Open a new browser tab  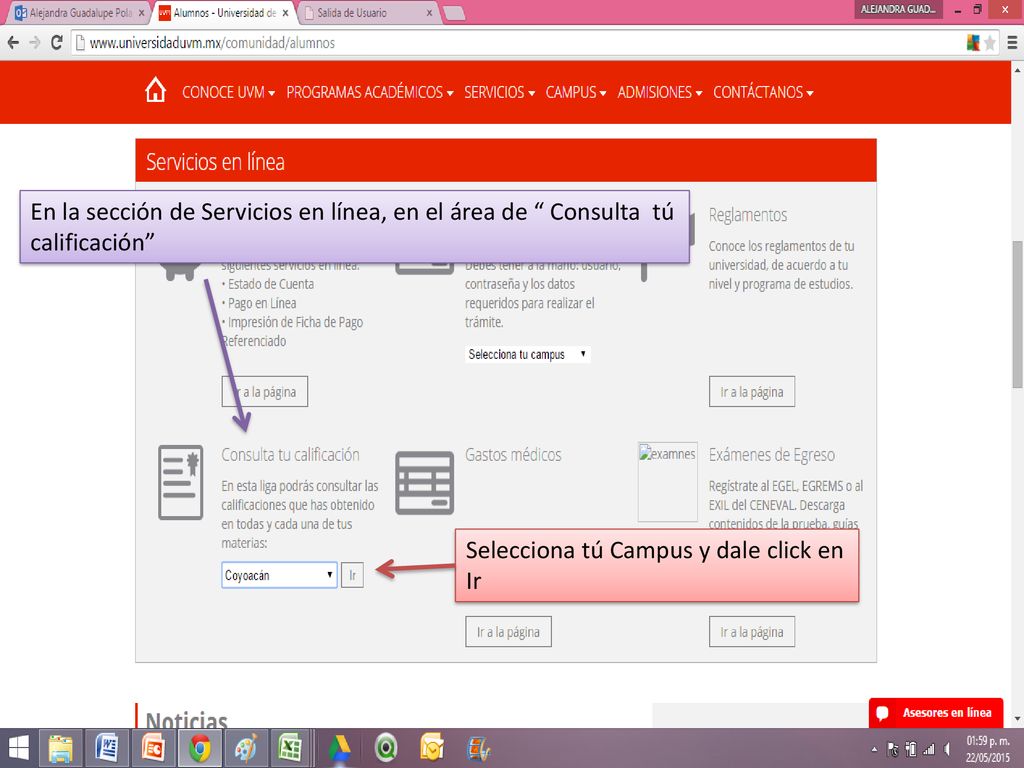(455, 13)
